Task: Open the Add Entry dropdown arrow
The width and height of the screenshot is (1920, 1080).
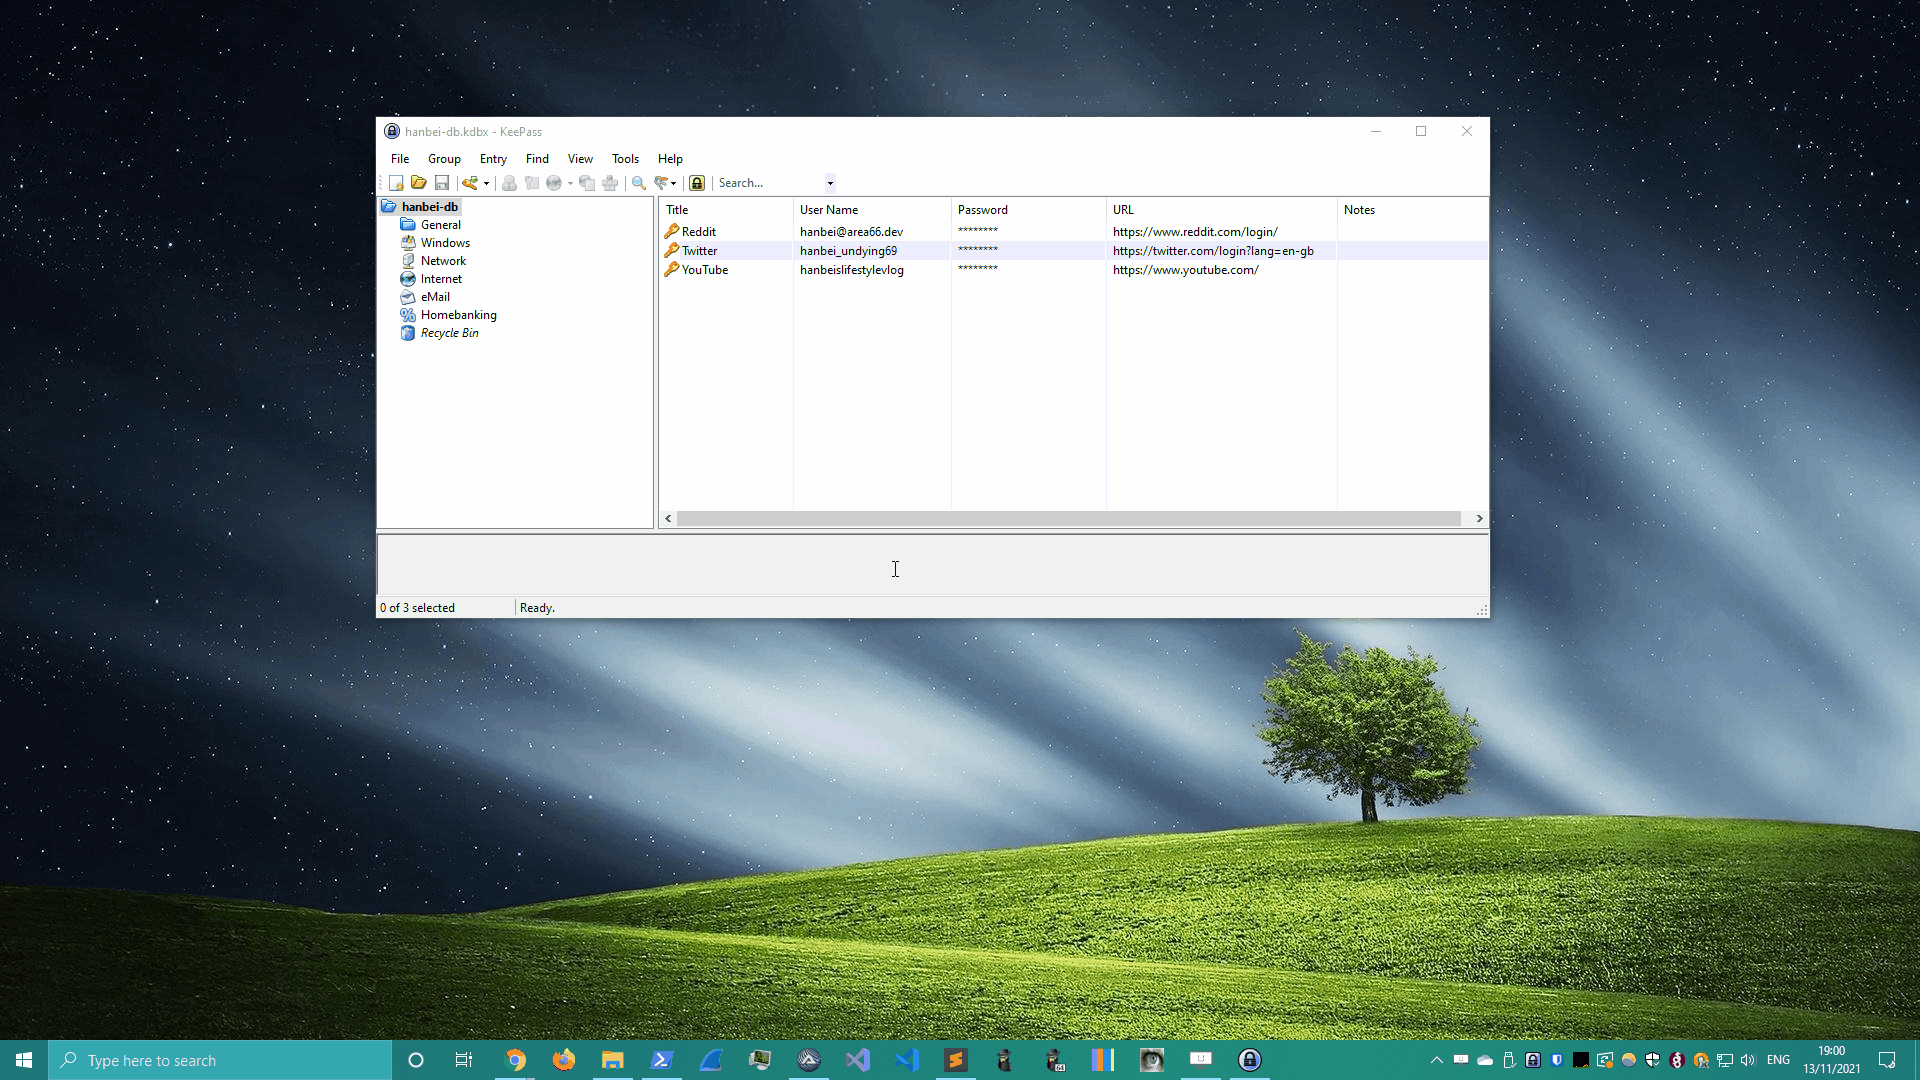Action: click(x=487, y=183)
